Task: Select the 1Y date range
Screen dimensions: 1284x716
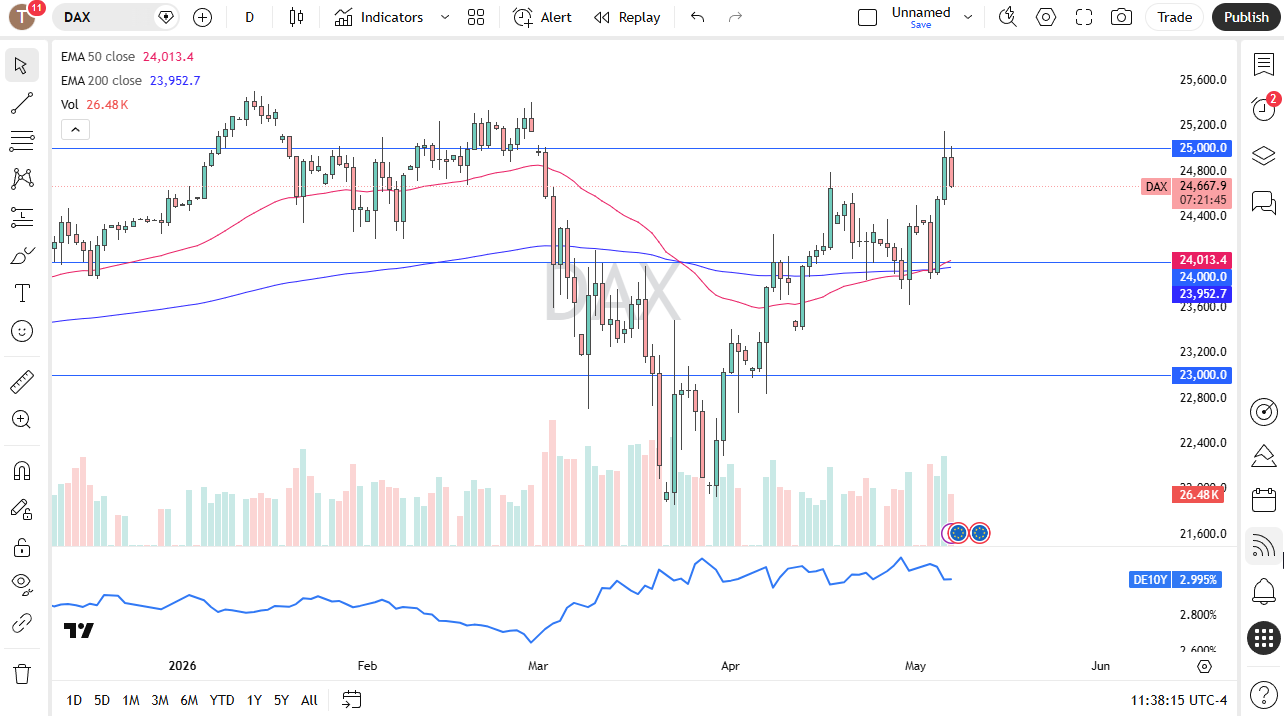Action: coord(254,700)
